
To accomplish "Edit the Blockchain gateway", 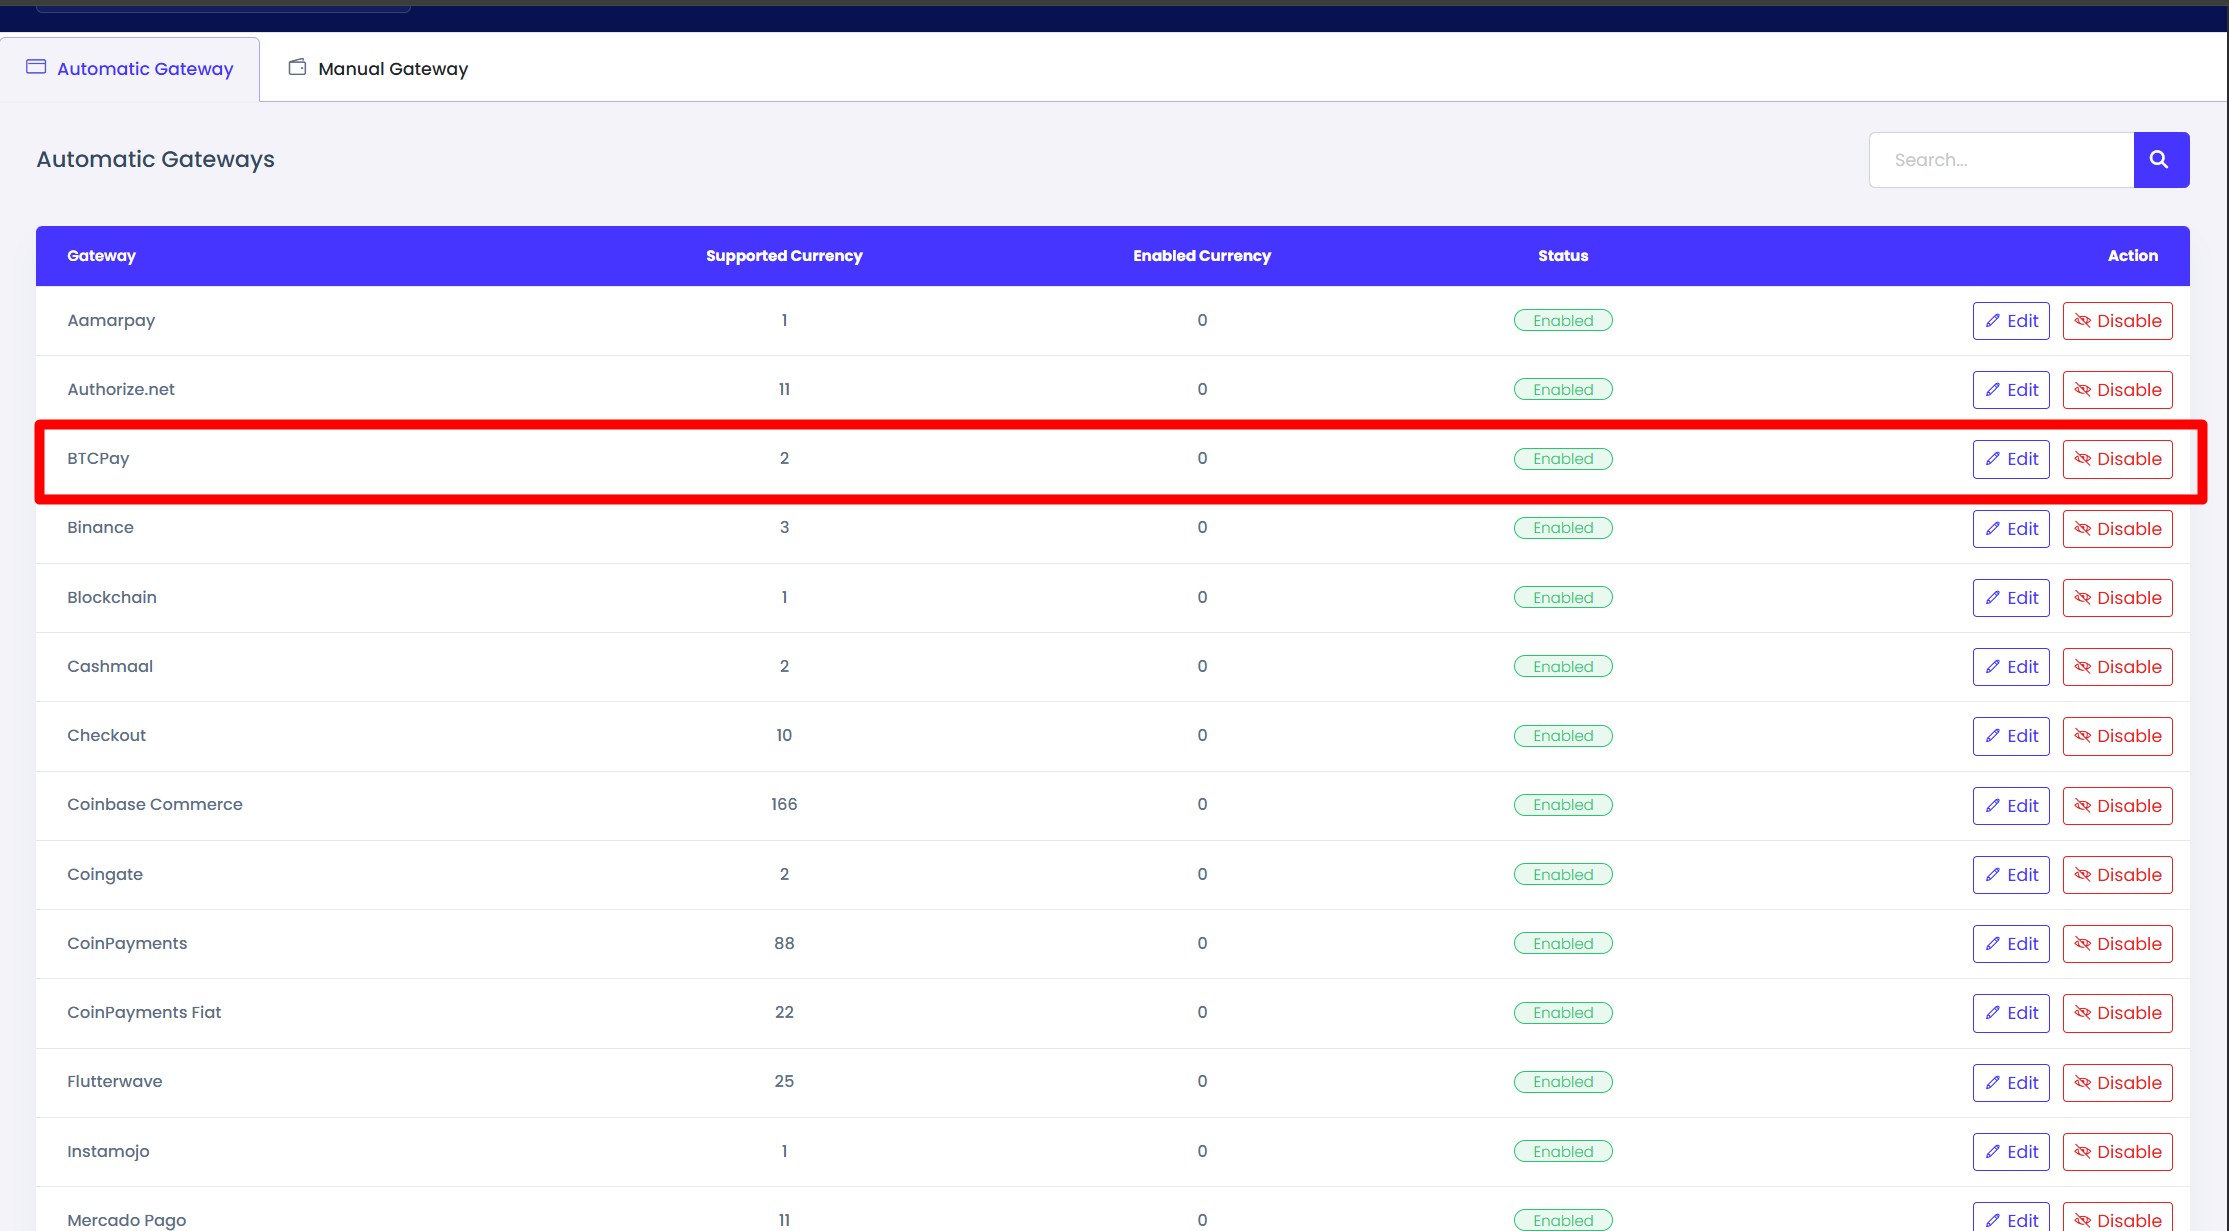I will pos(2011,598).
